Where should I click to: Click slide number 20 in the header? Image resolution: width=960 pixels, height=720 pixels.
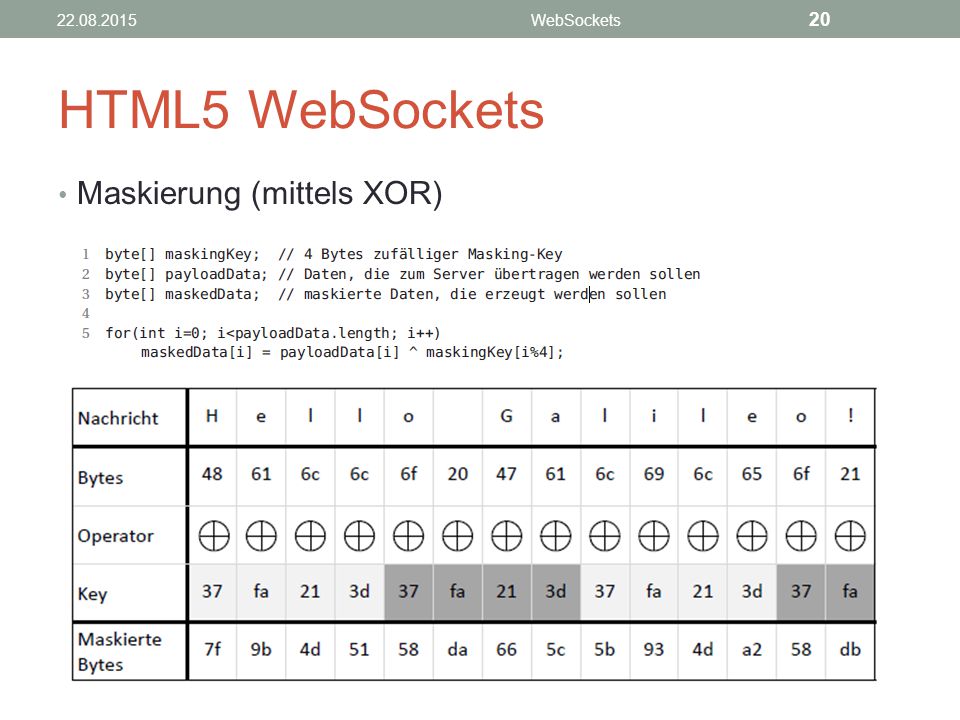point(819,20)
